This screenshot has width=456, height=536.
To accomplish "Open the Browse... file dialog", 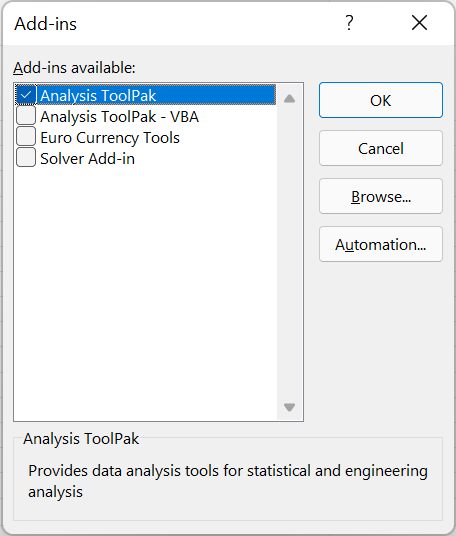I will click(381, 196).
